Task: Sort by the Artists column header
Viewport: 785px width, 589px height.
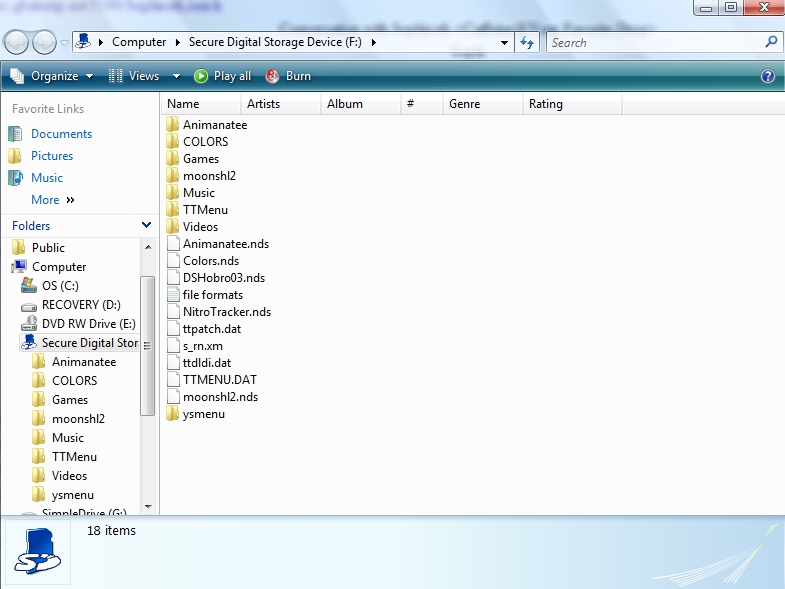Action: [x=281, y=104]
